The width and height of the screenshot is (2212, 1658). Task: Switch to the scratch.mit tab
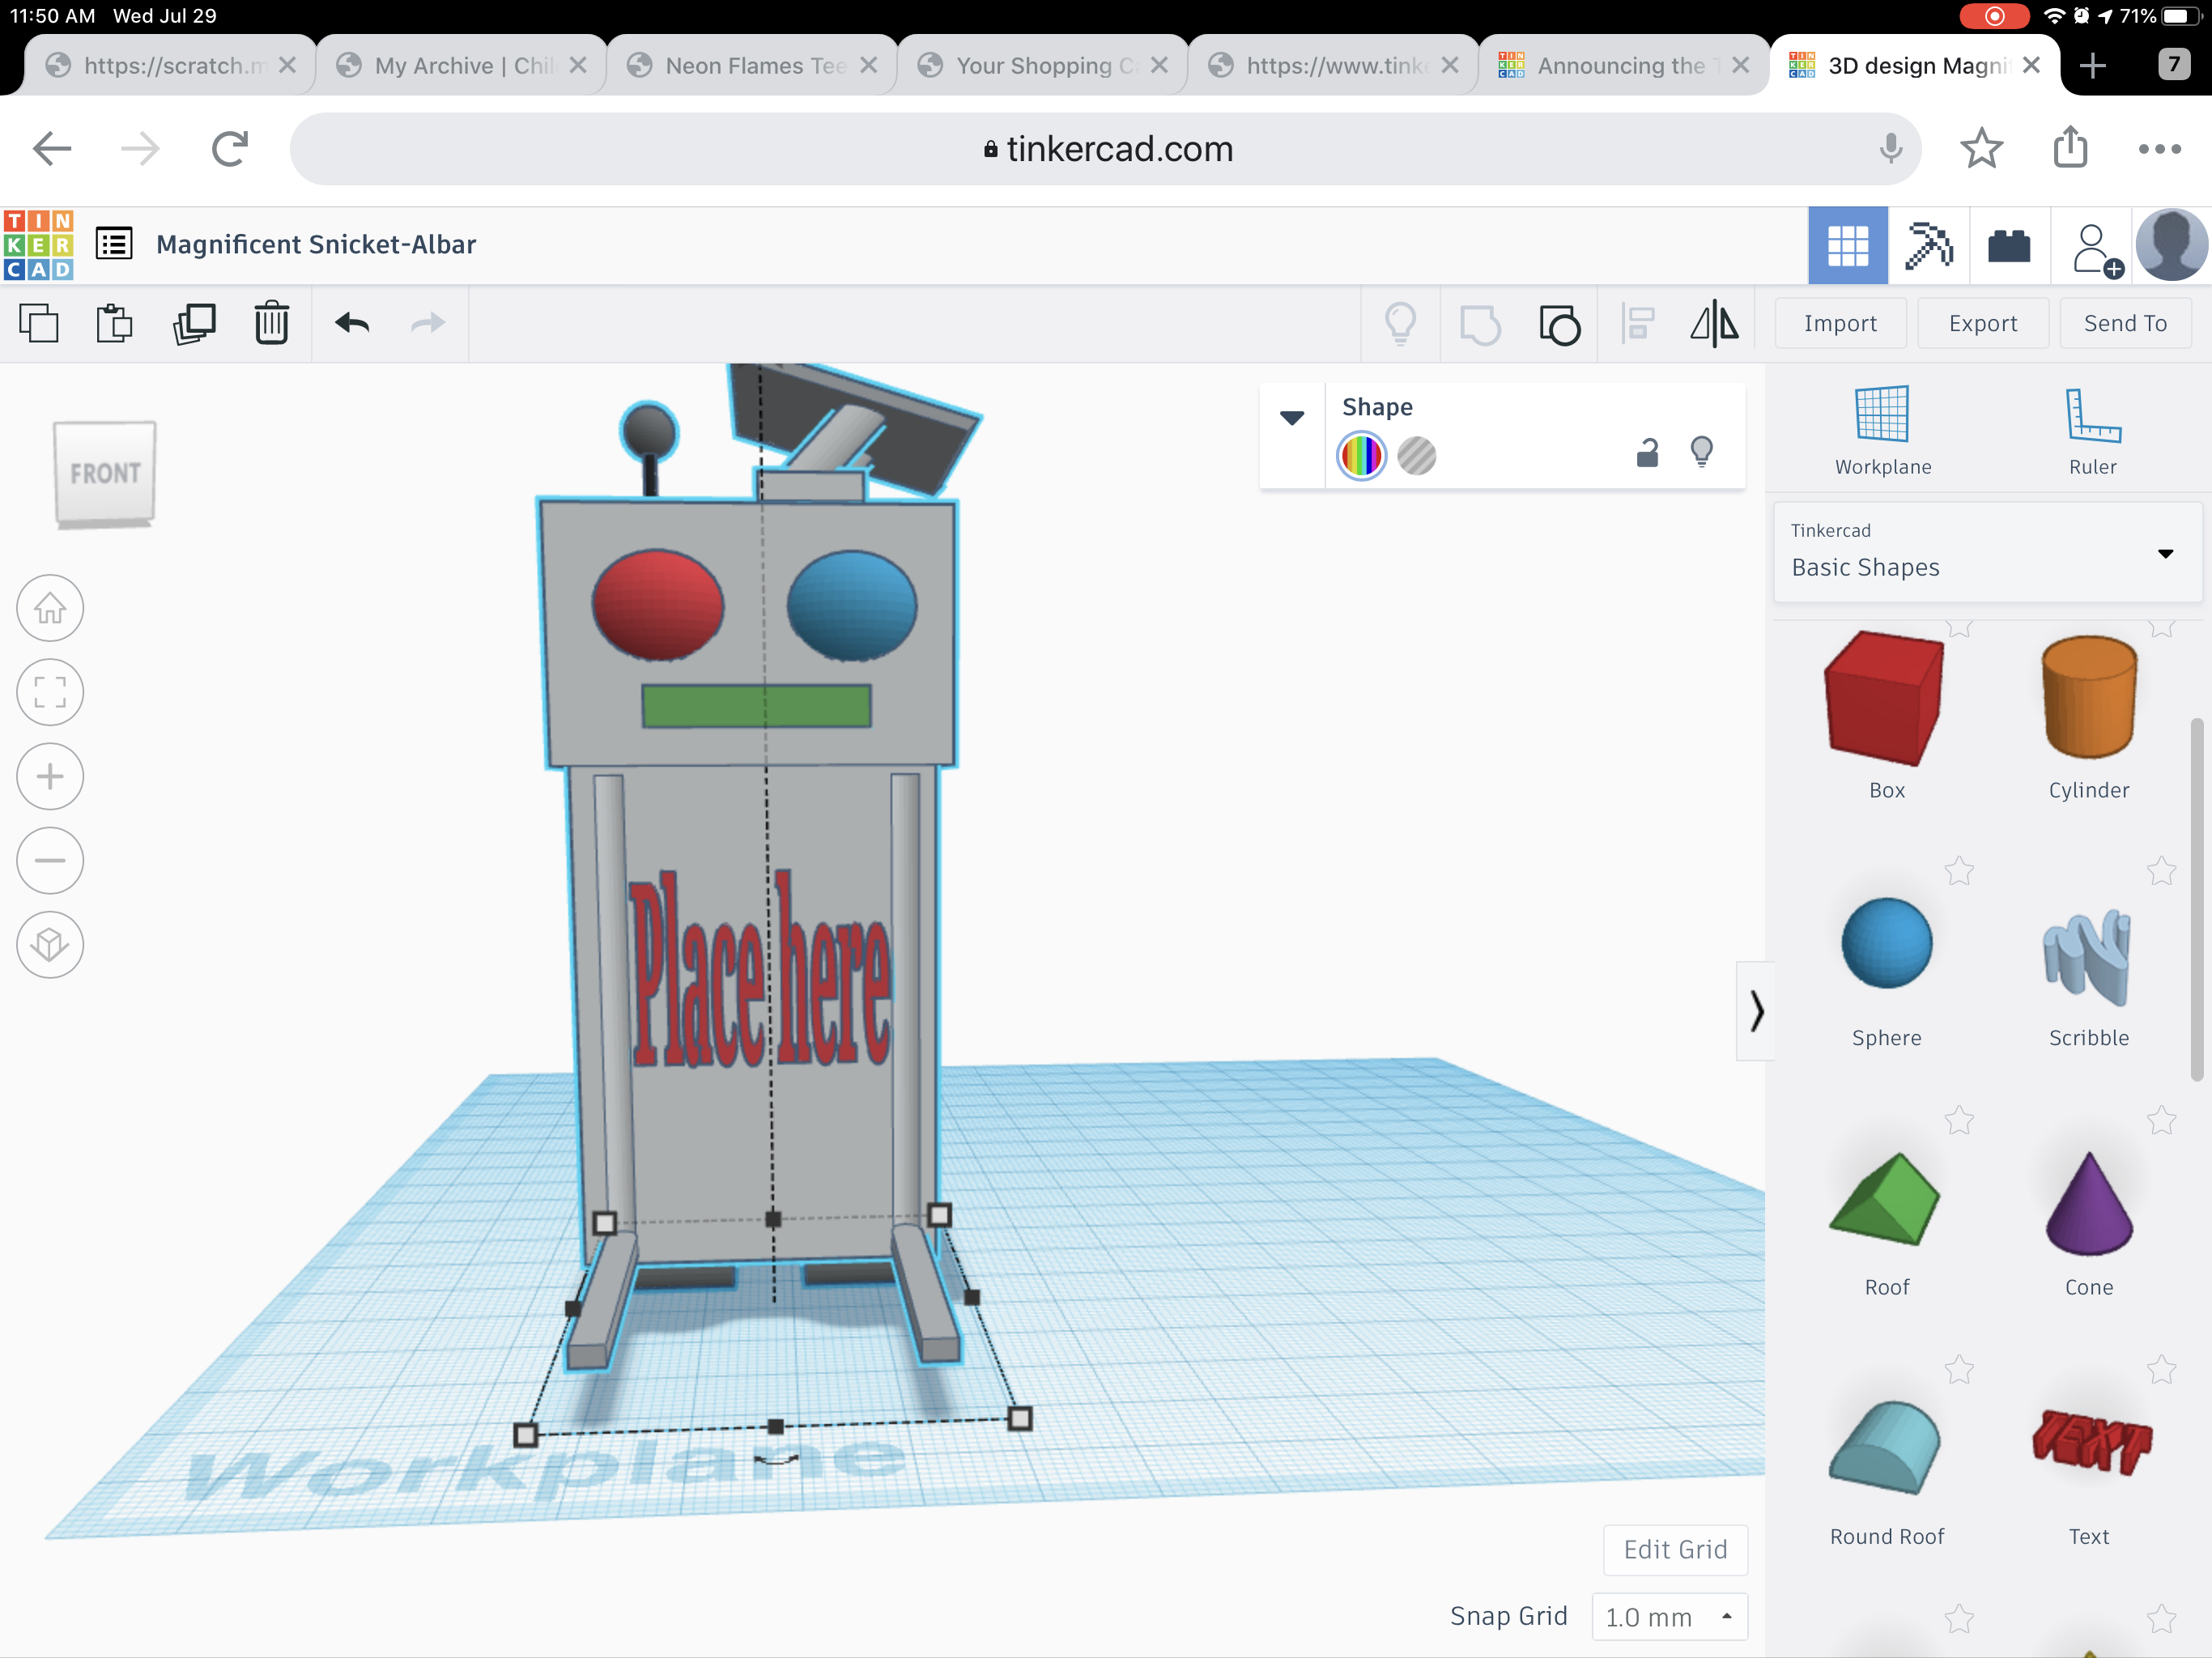pyautogui.click(x=171, y=65)
